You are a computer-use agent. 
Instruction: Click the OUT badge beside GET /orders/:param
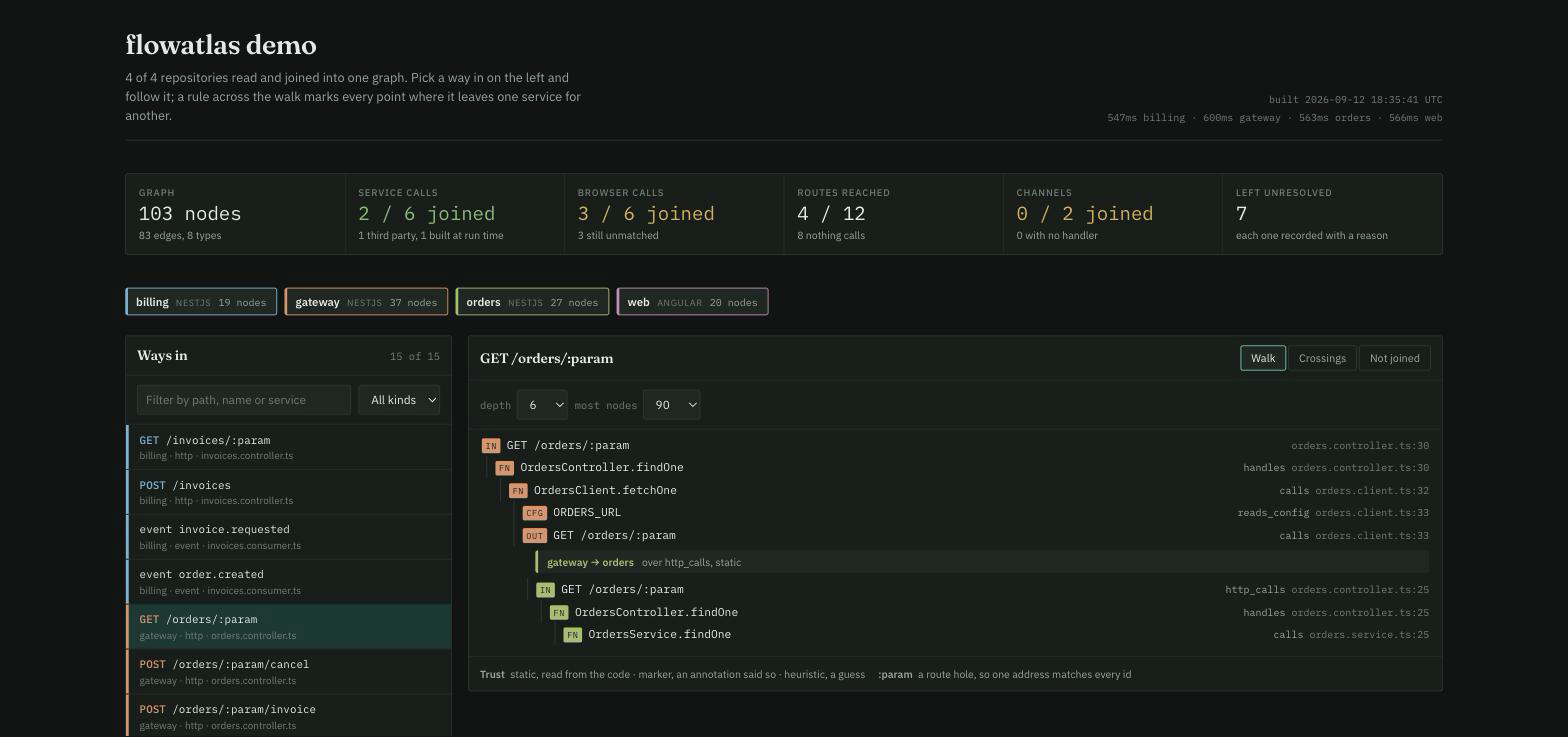click(535, 536)
